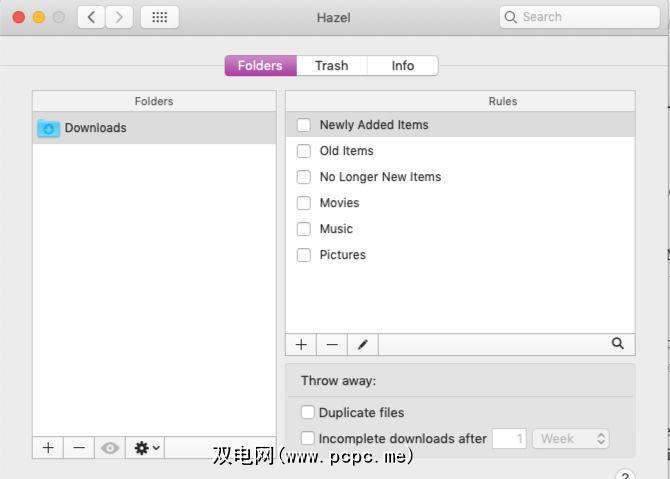670x479 pixels.
Task: Open the Info tab
Action: point(403,66)
